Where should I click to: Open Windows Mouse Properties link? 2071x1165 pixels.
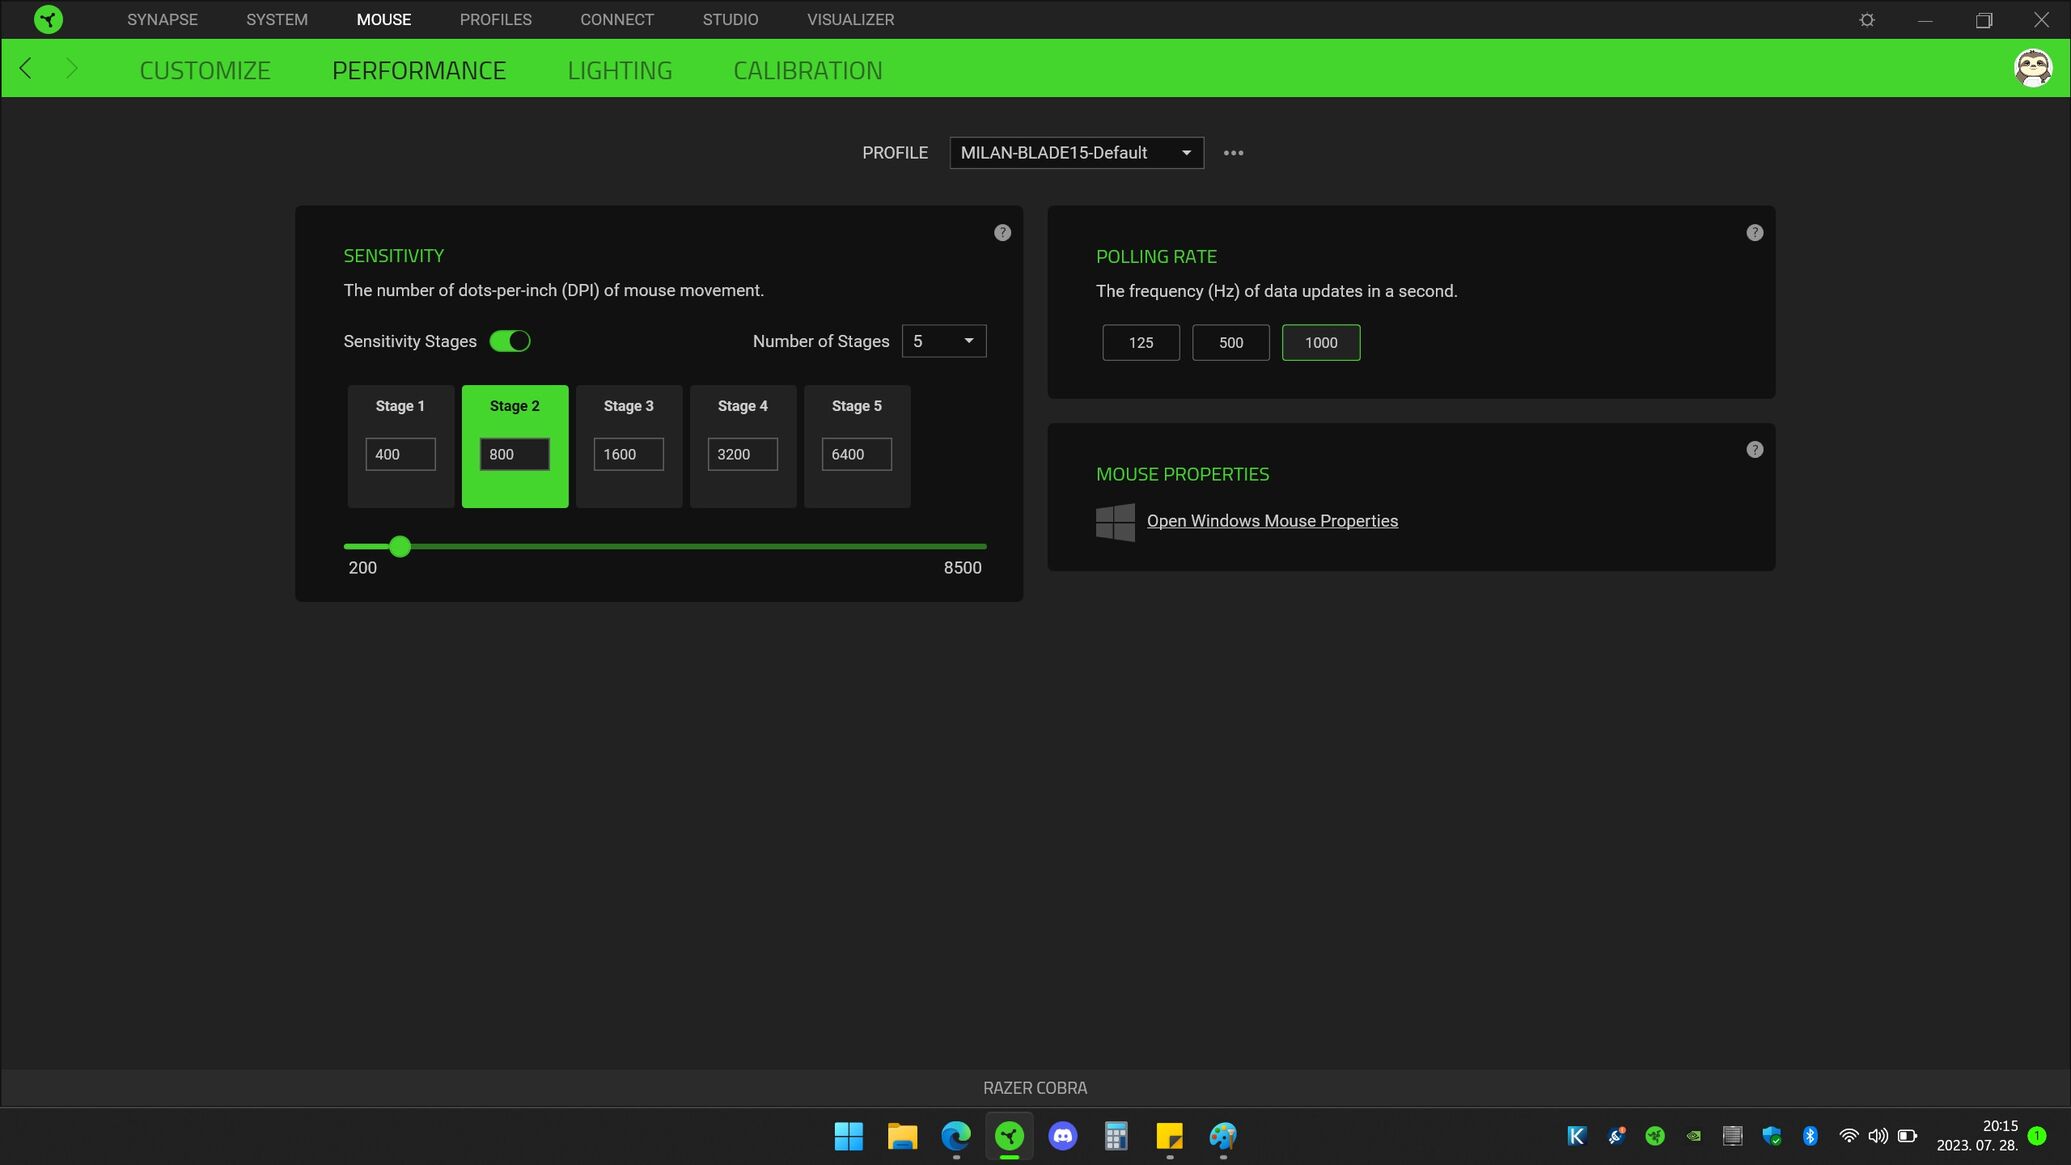tap(1271, 521)
